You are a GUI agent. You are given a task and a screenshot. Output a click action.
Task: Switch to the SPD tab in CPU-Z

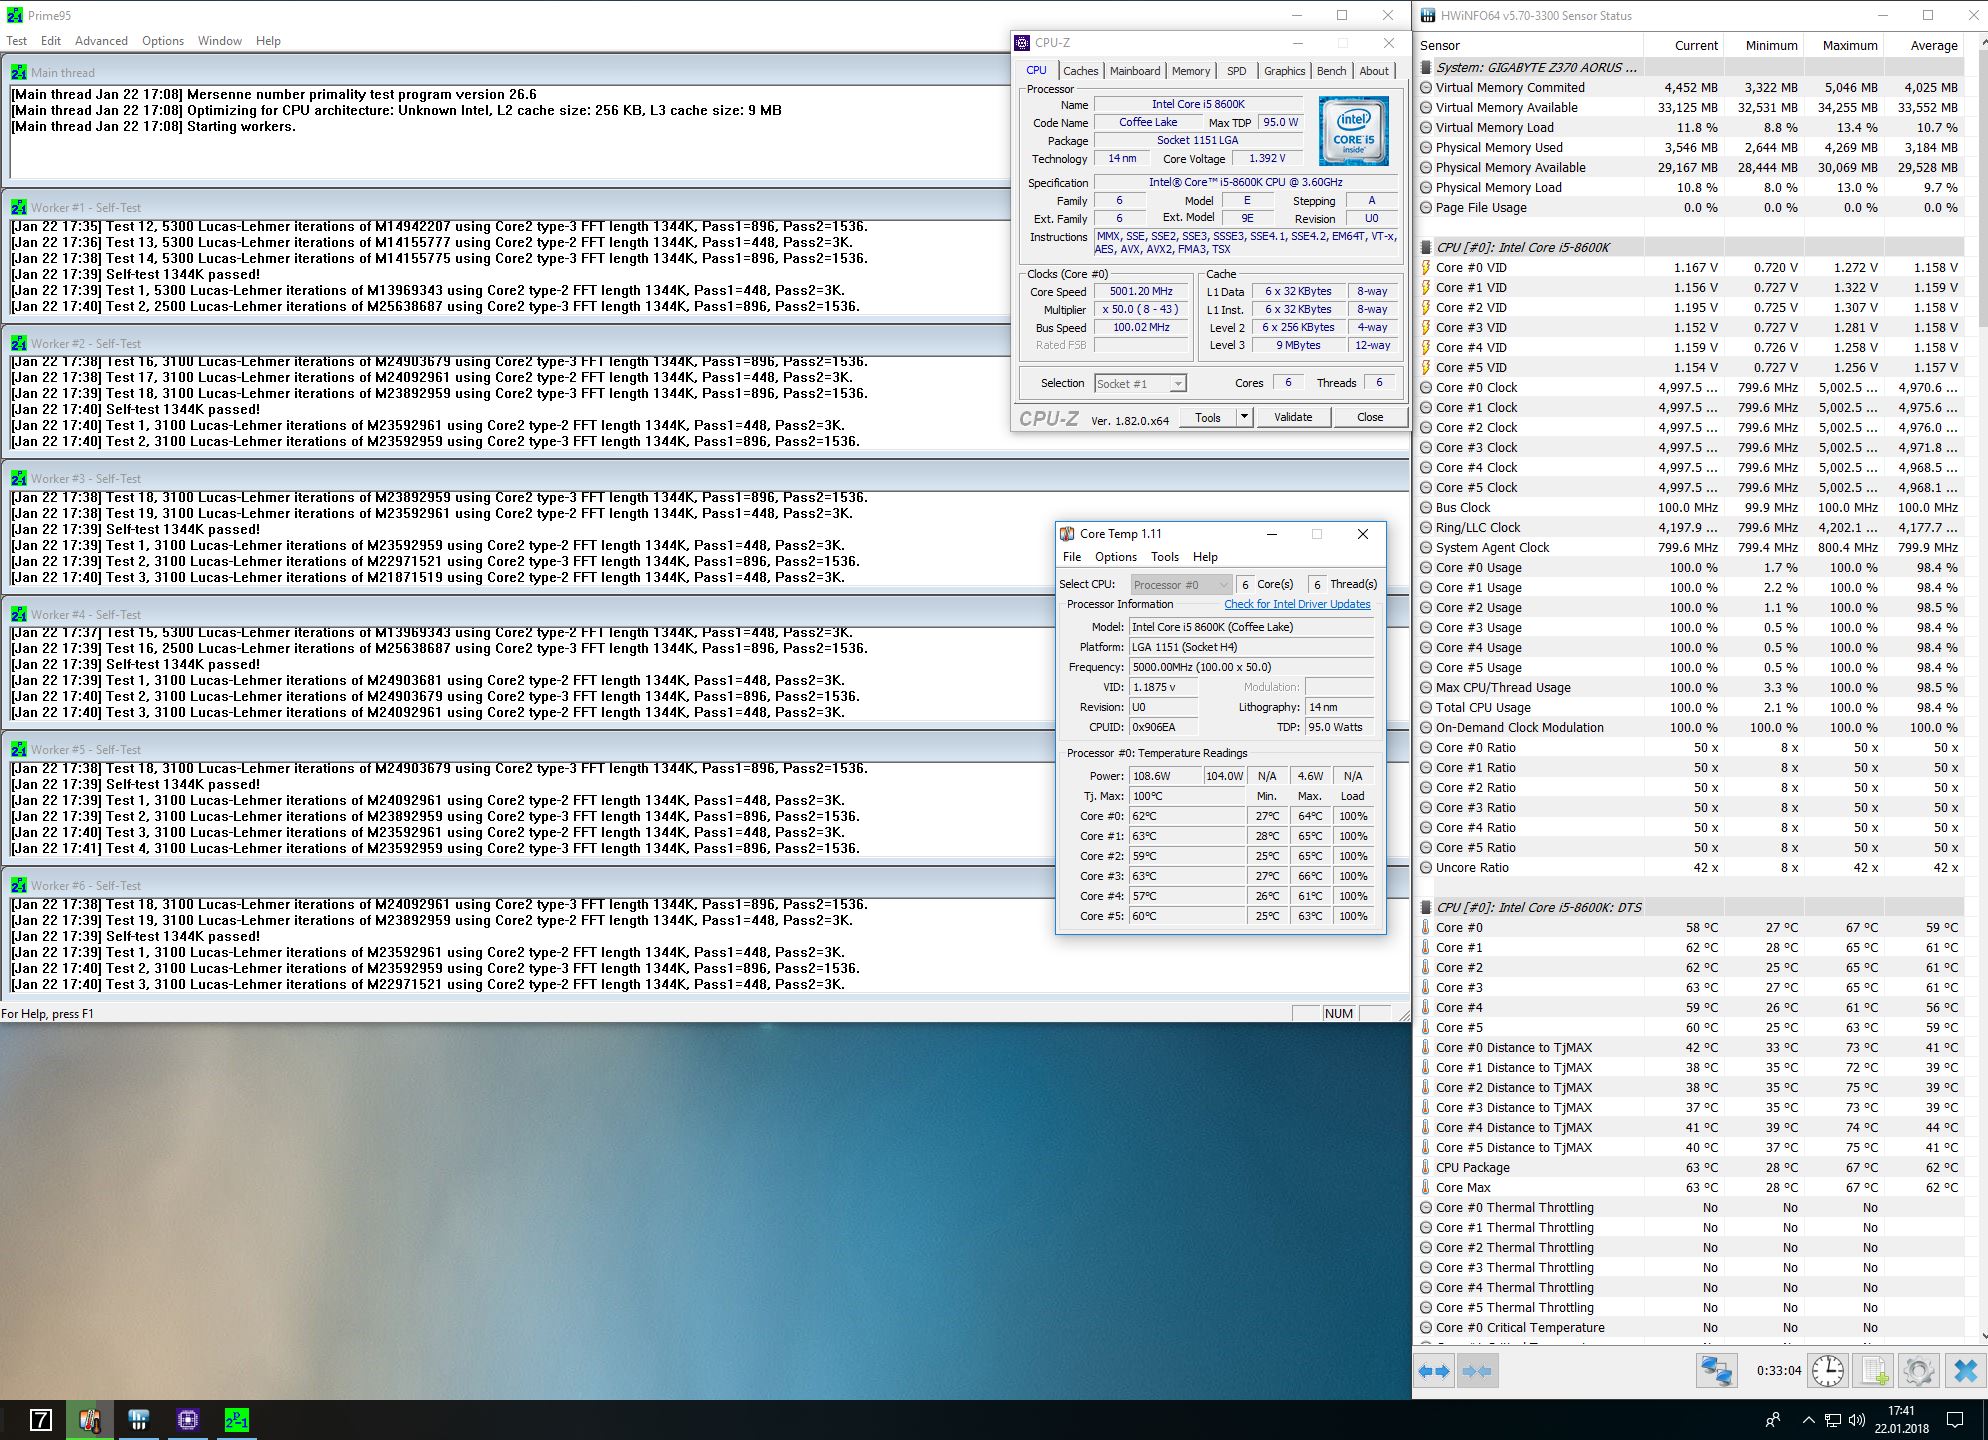point(1237,71)
